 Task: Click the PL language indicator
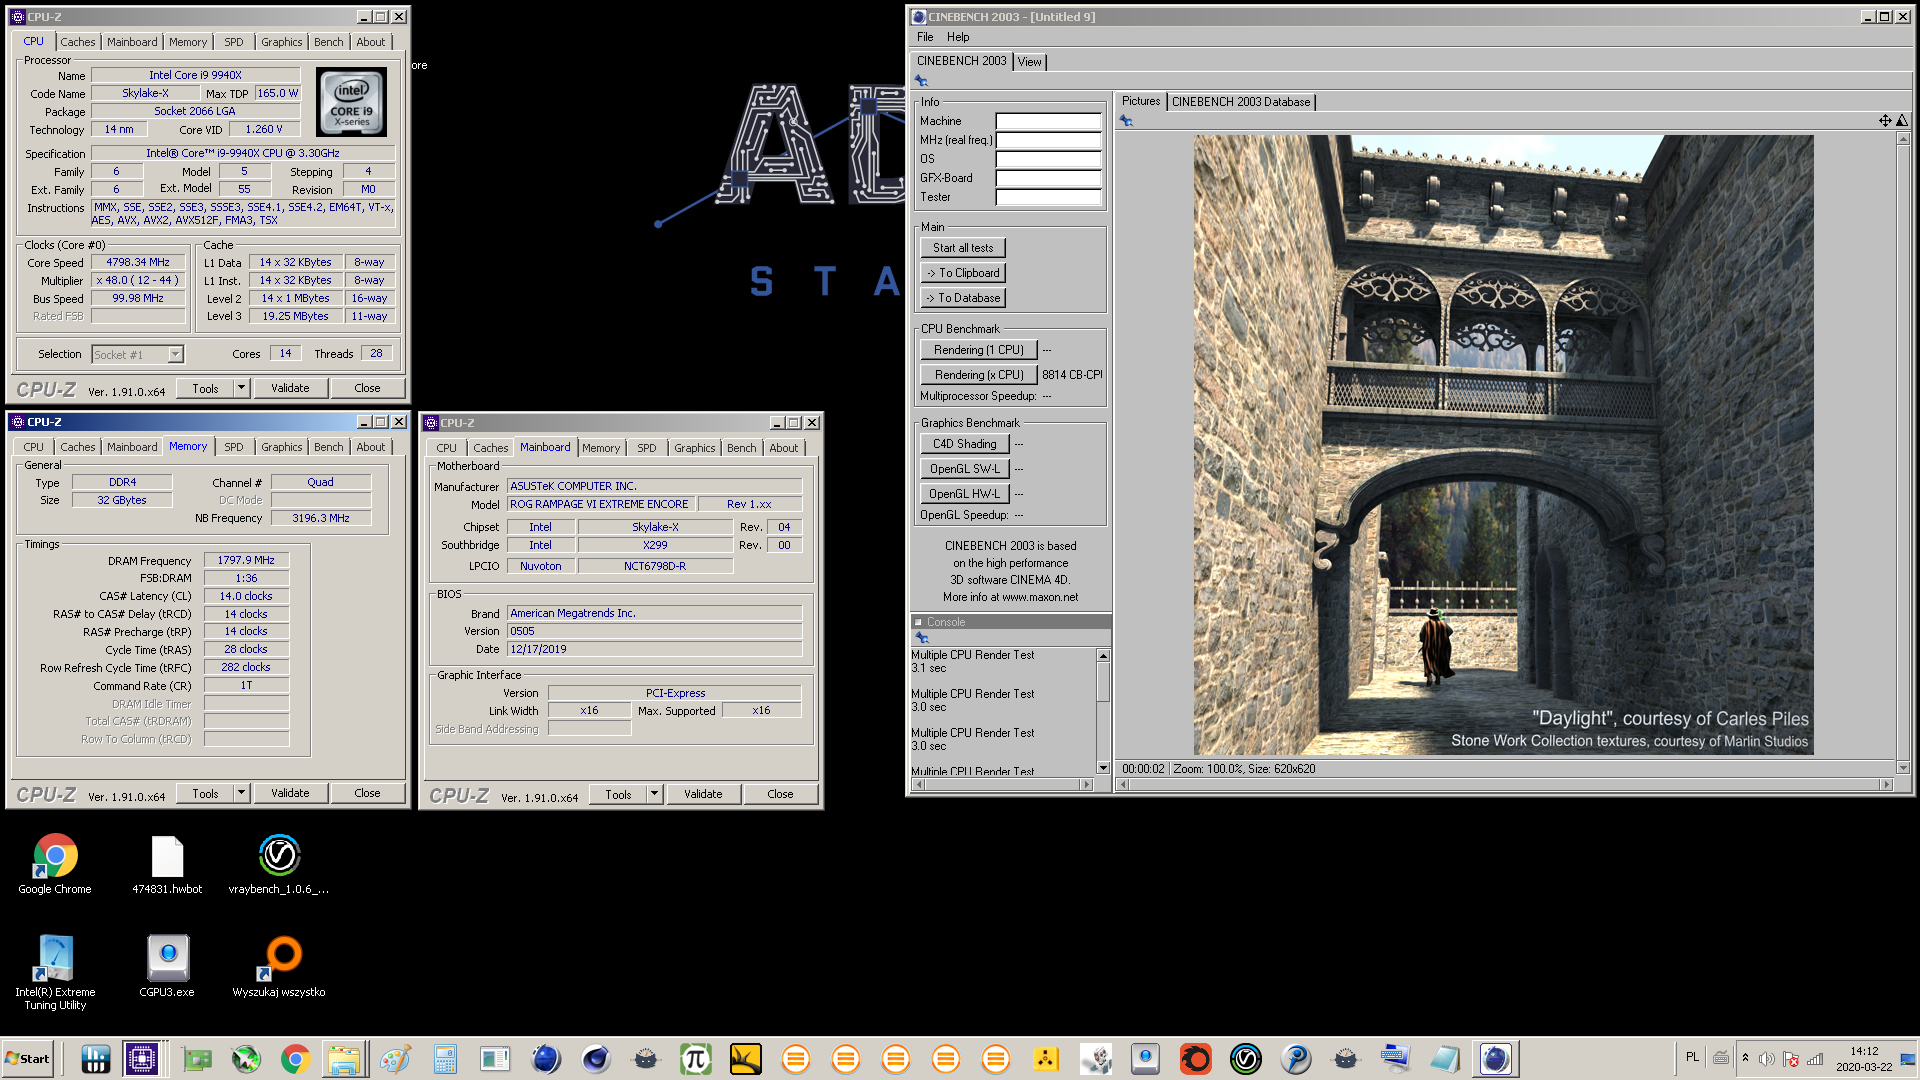tap(1692, 1057)
